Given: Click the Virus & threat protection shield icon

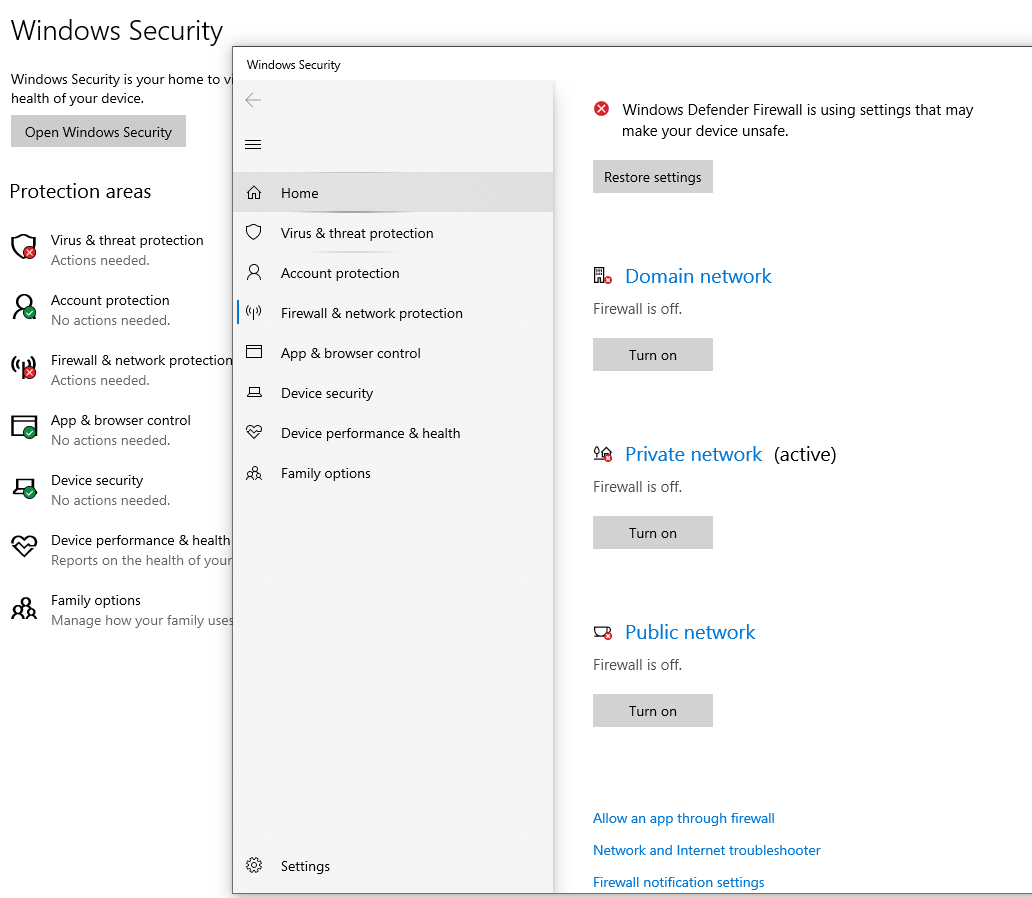Looking at the screenshot, I should coord(254,233).
